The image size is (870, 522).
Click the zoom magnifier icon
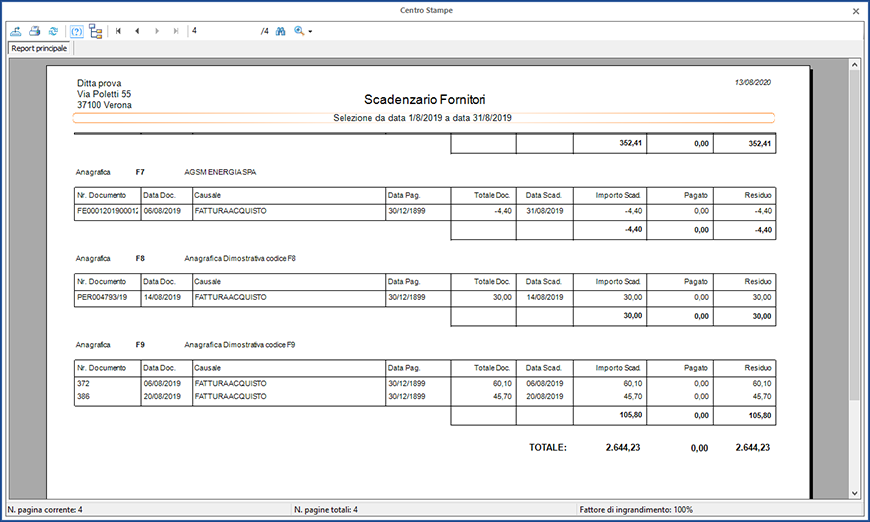pyautogui.click(x=299, y=31)
